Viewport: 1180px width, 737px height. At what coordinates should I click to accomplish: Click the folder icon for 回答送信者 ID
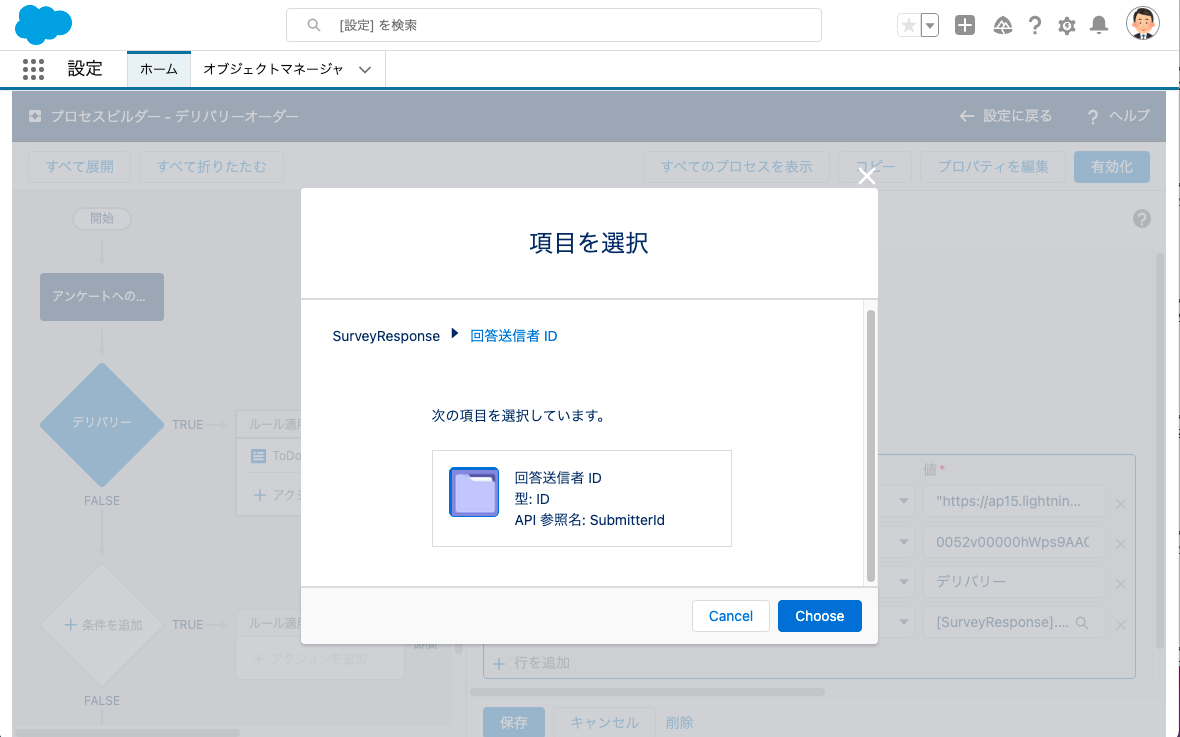pos(474,492)
